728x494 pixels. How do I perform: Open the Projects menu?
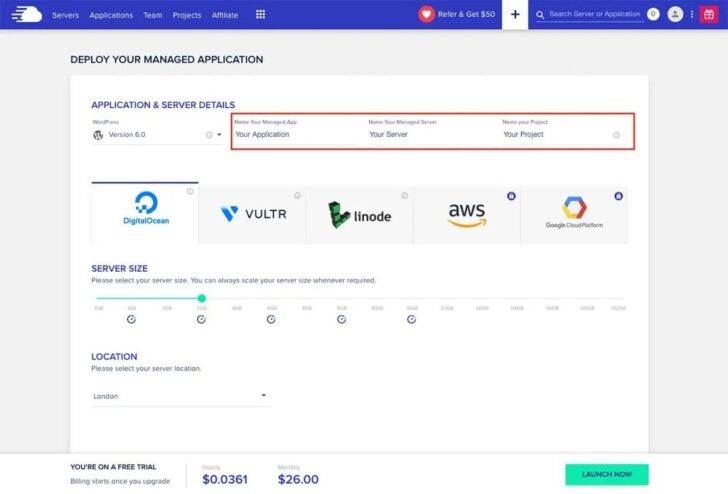[187, 15]
